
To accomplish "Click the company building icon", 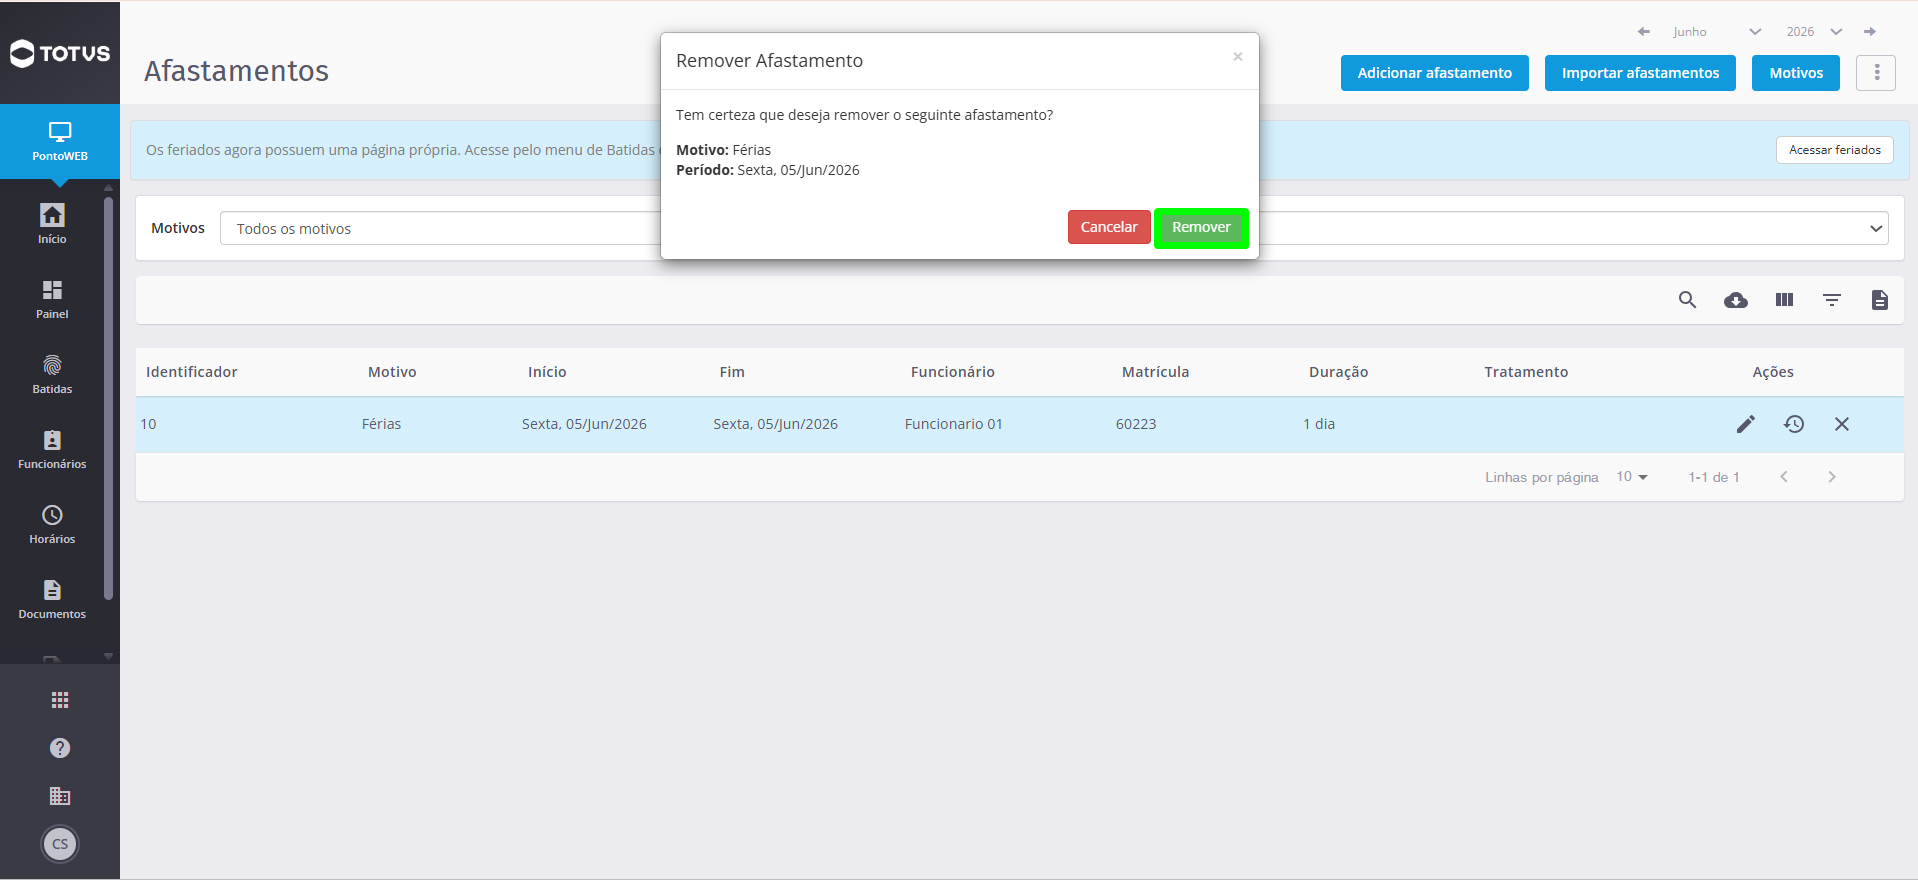I will [60, 796].
